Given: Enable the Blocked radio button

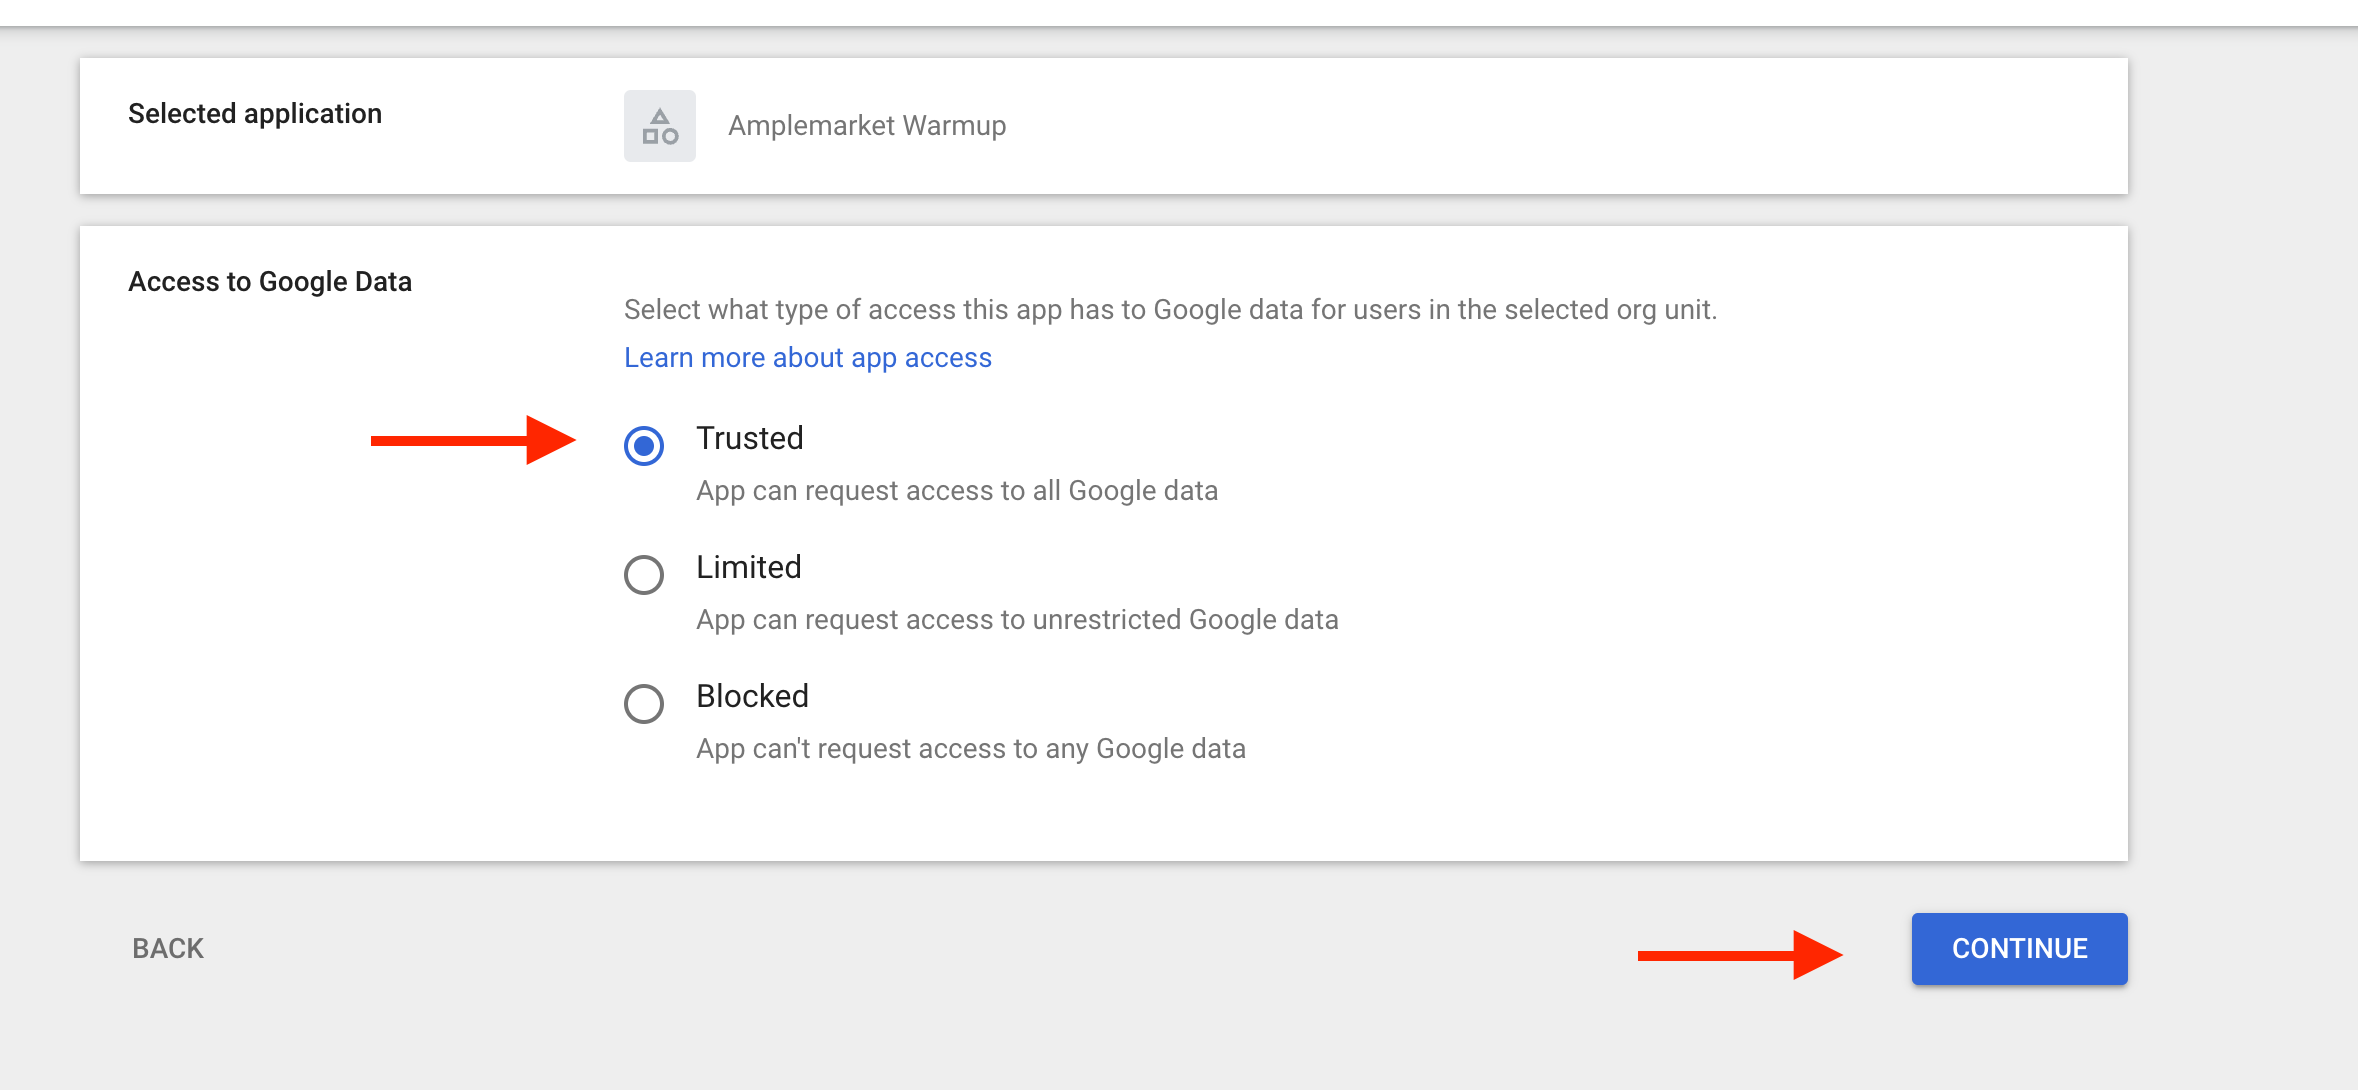Looking at the screenshot, I should (x=644, y=704).
